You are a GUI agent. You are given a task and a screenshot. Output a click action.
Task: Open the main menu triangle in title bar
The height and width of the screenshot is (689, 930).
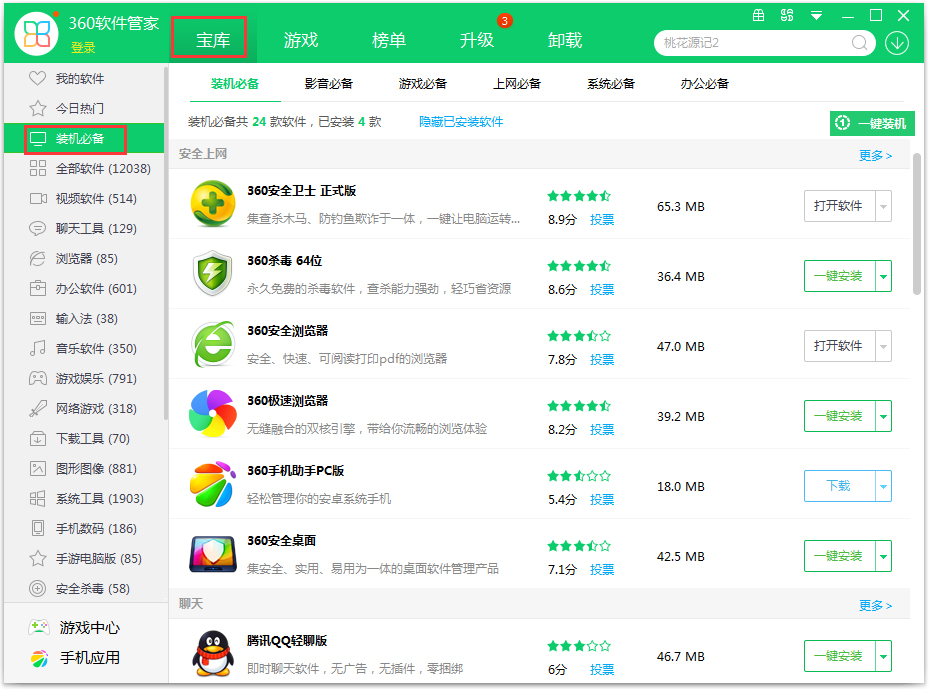(x=817, y=16)
